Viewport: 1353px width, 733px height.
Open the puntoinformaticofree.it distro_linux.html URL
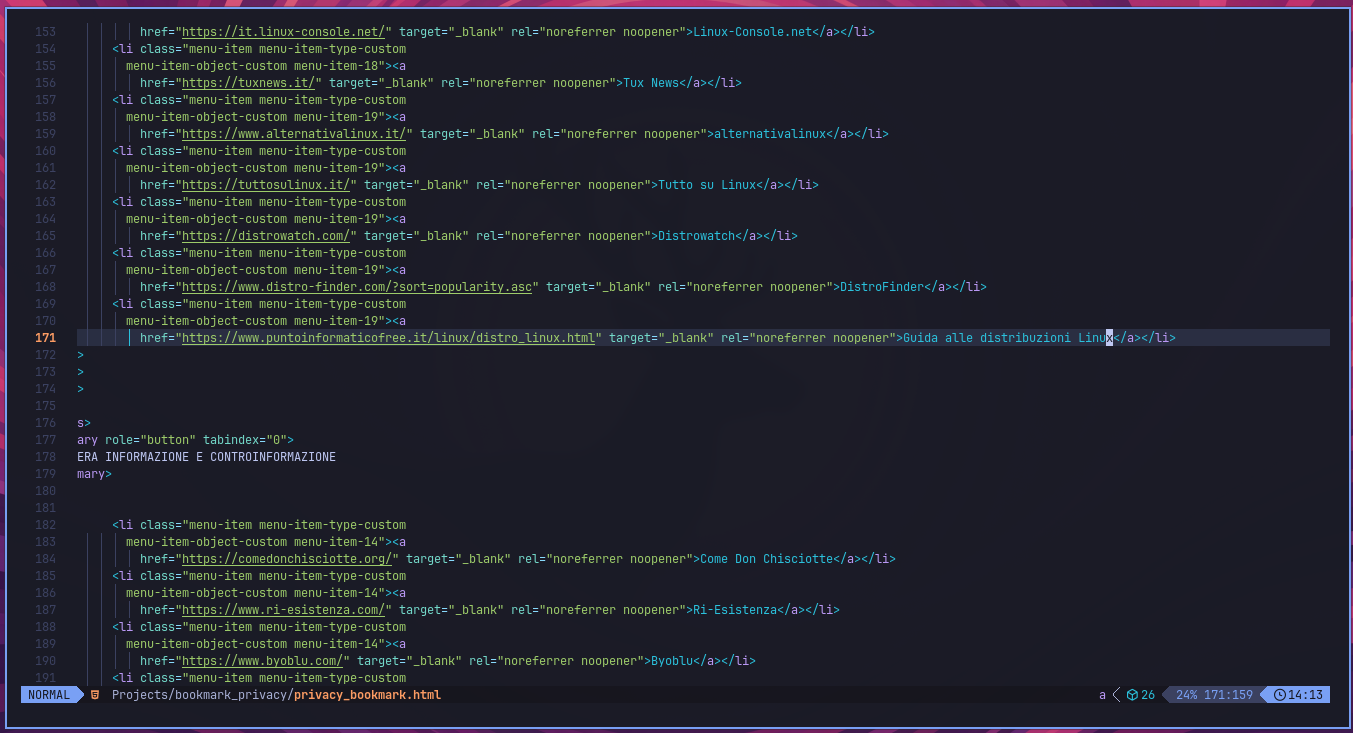pyautogui.click(x=388, y=338)
